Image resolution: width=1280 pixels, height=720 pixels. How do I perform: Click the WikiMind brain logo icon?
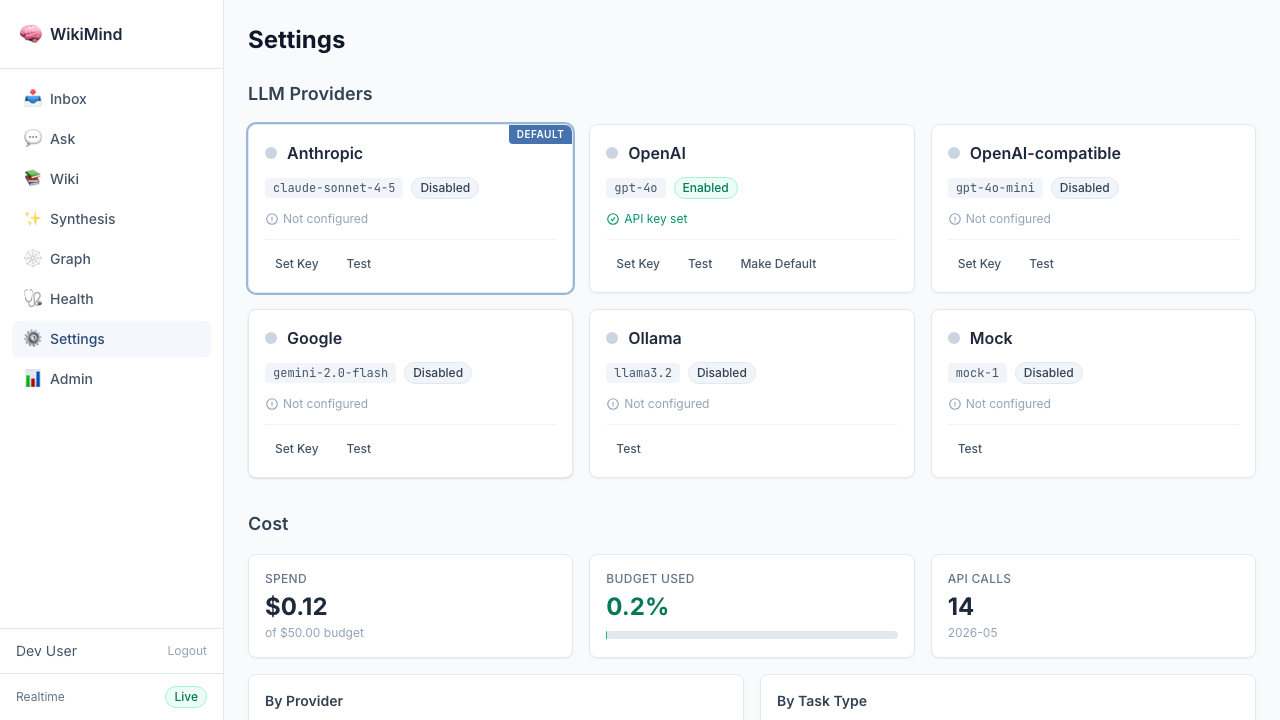point(31,34)
